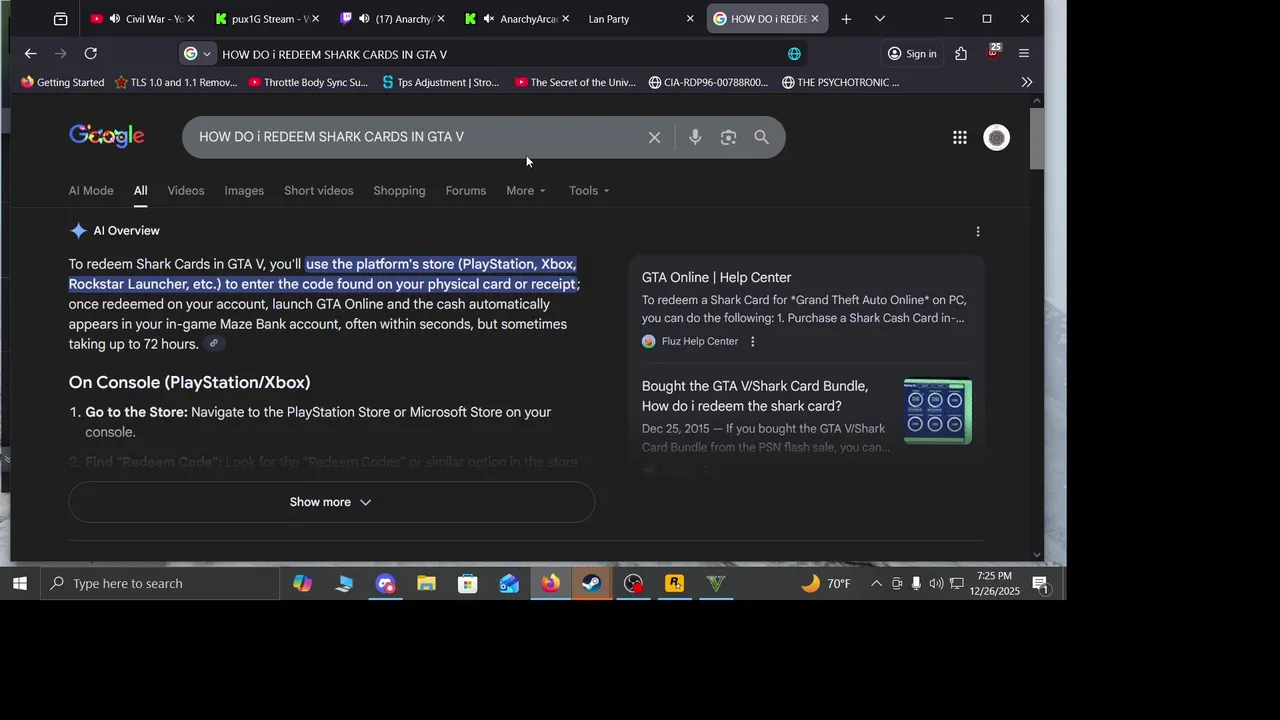1280x720 pixels.
Task: Open a new browser tab
Action: pyautogui.click(x=846, y=19)
